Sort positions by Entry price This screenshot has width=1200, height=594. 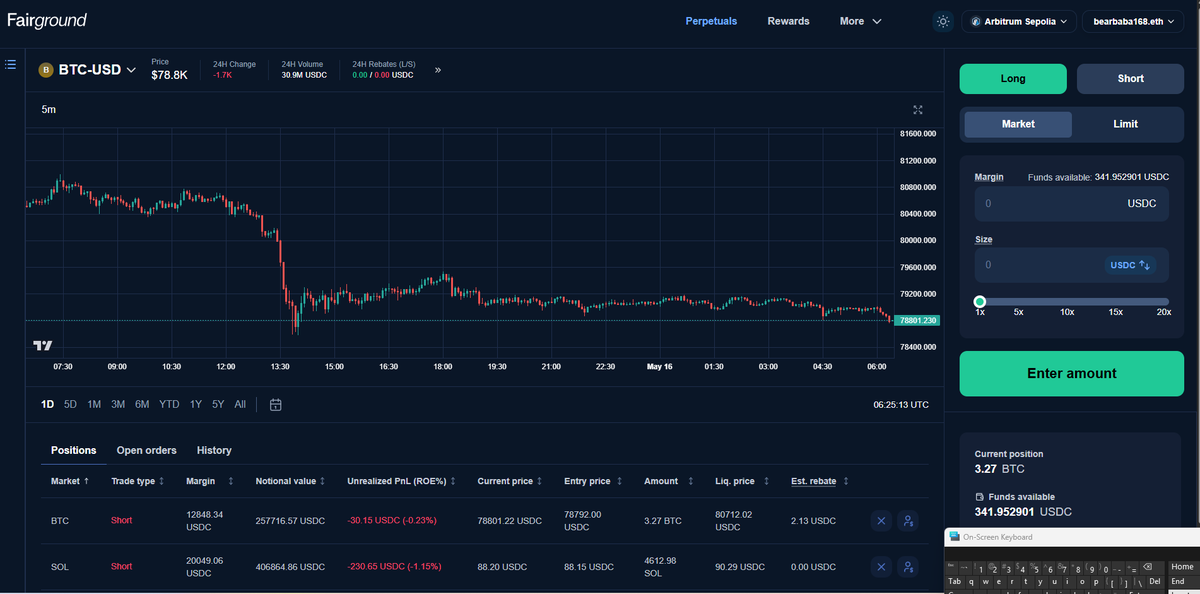pos(593,481)
